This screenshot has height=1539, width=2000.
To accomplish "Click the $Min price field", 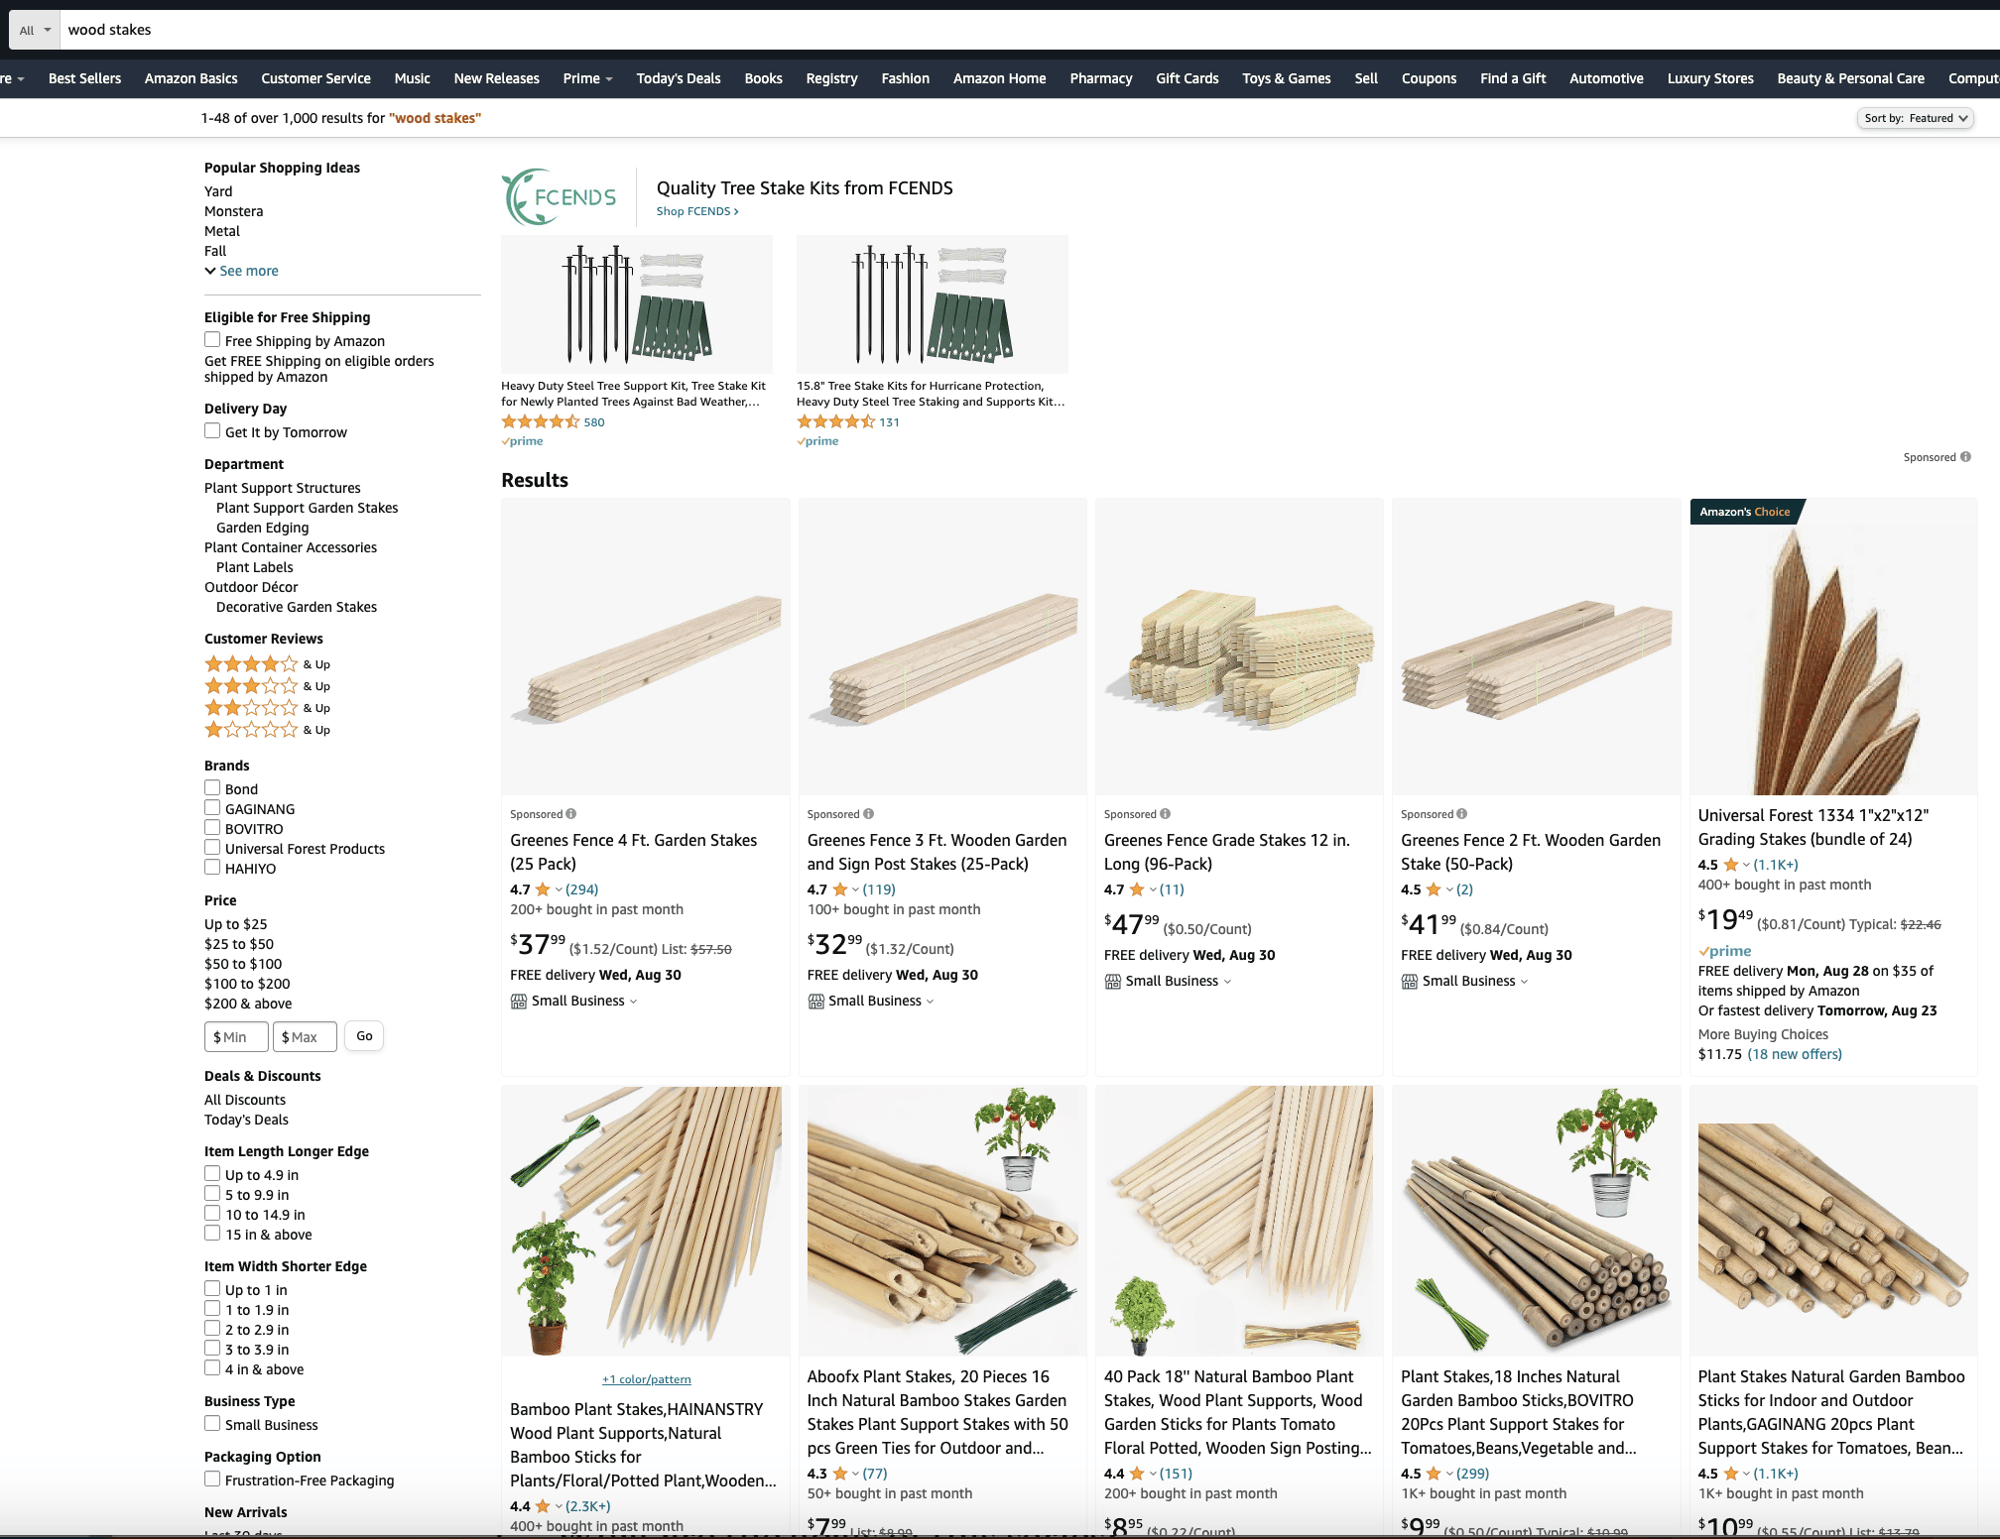I will pos(236,1037).
